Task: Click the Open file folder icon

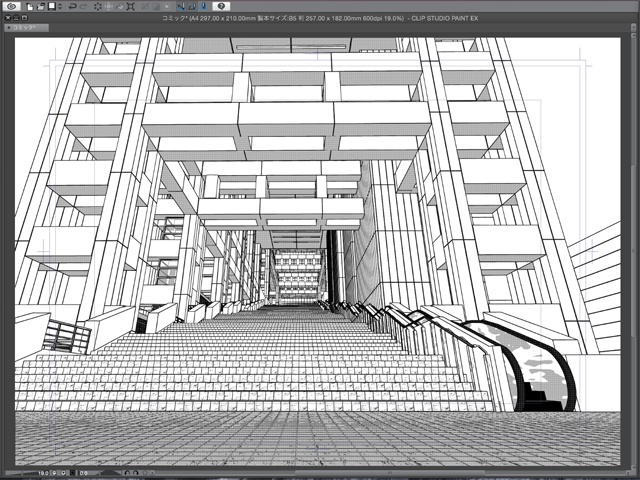Action: [41, 7]
